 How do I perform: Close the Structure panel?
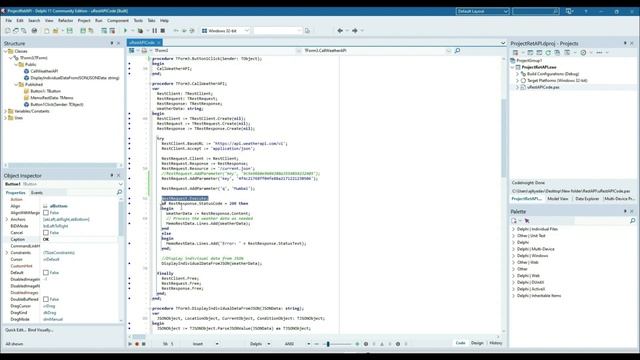pos(119,43)
